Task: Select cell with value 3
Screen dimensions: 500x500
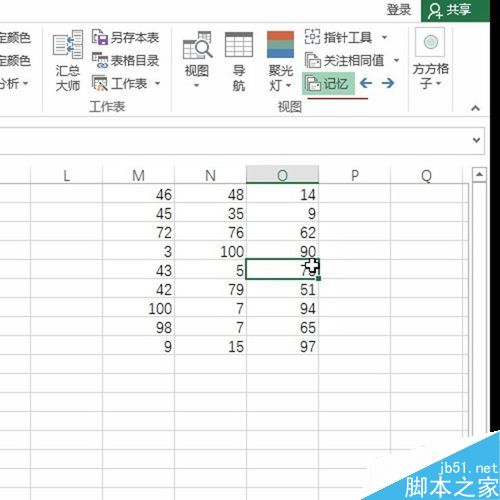Action: pos(138,251)
